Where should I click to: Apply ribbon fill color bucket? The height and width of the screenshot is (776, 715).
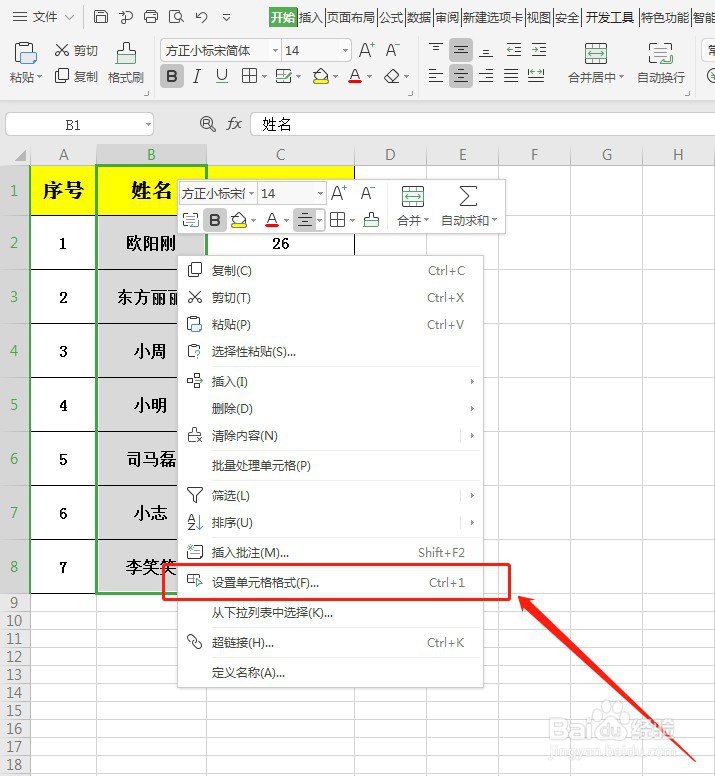pos(321,76)
